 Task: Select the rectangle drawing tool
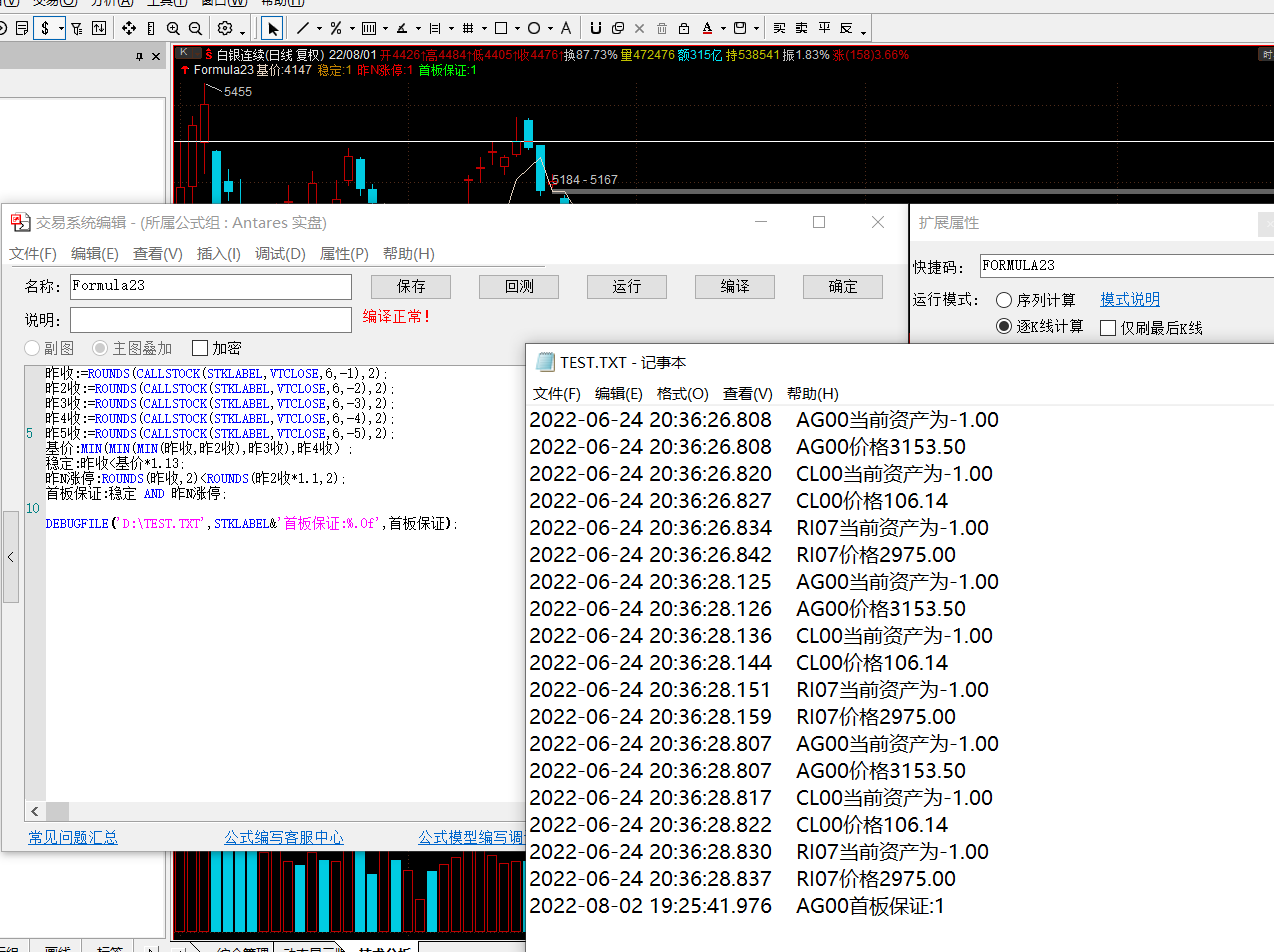501,29
